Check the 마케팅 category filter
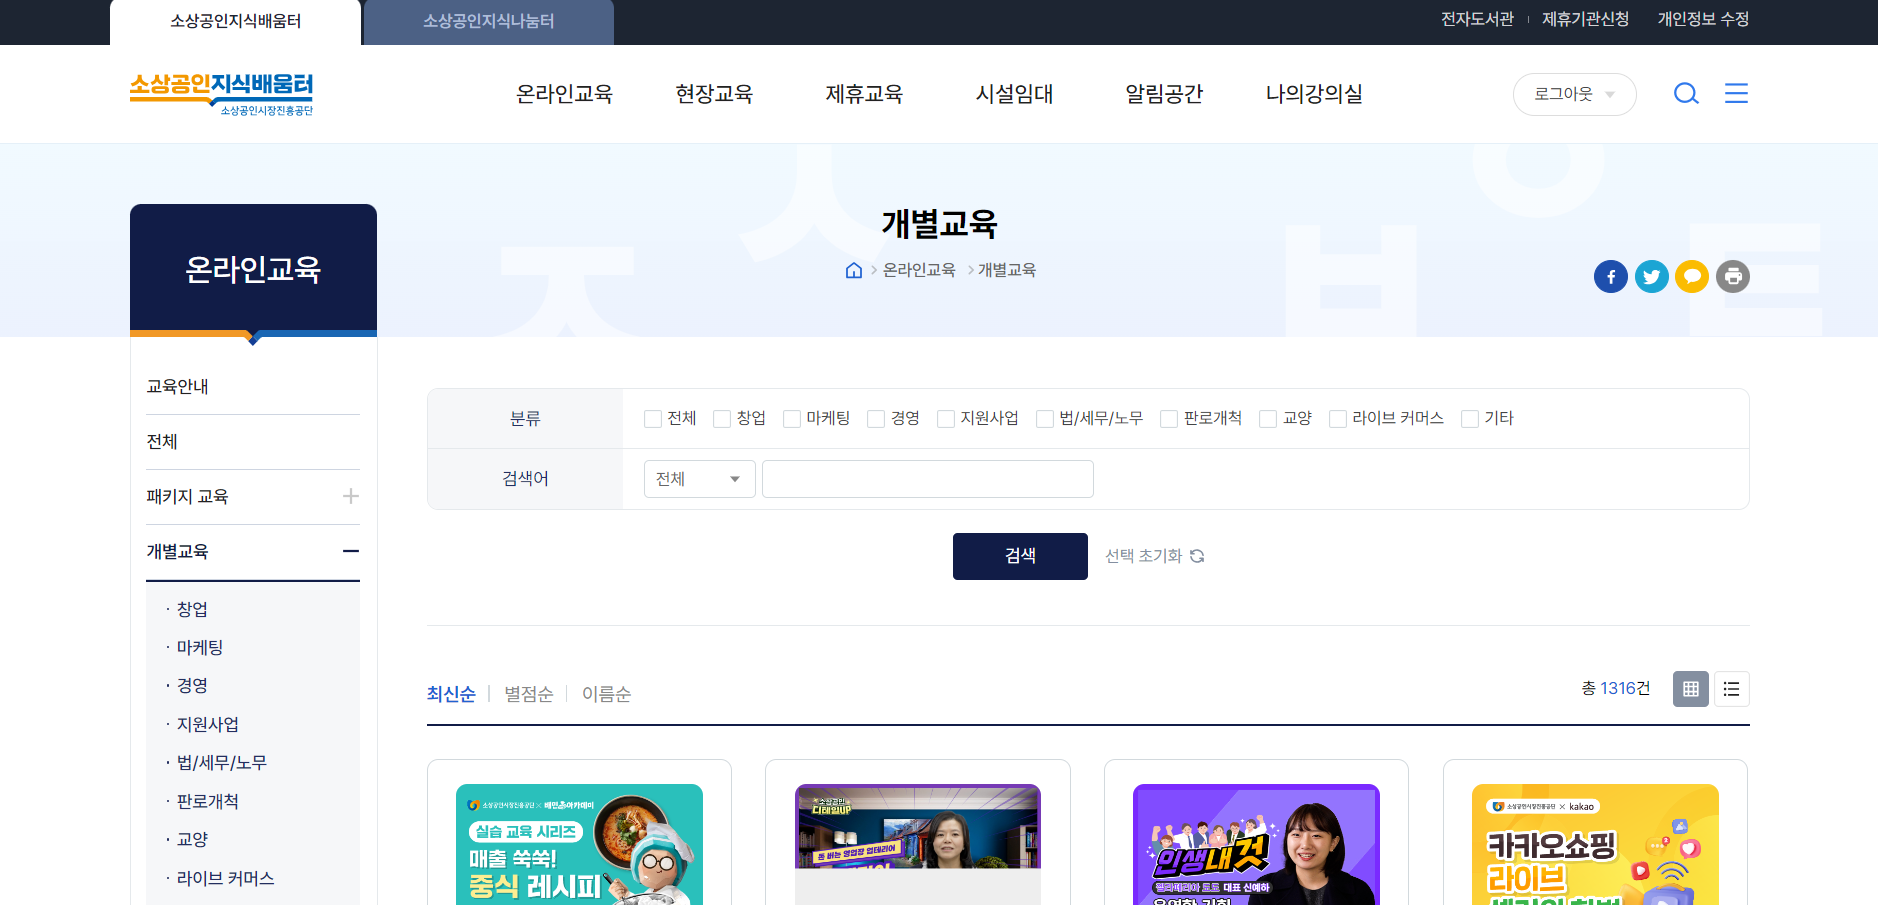This screenshot has height=905, width=1878. click(x=791, y=418)
